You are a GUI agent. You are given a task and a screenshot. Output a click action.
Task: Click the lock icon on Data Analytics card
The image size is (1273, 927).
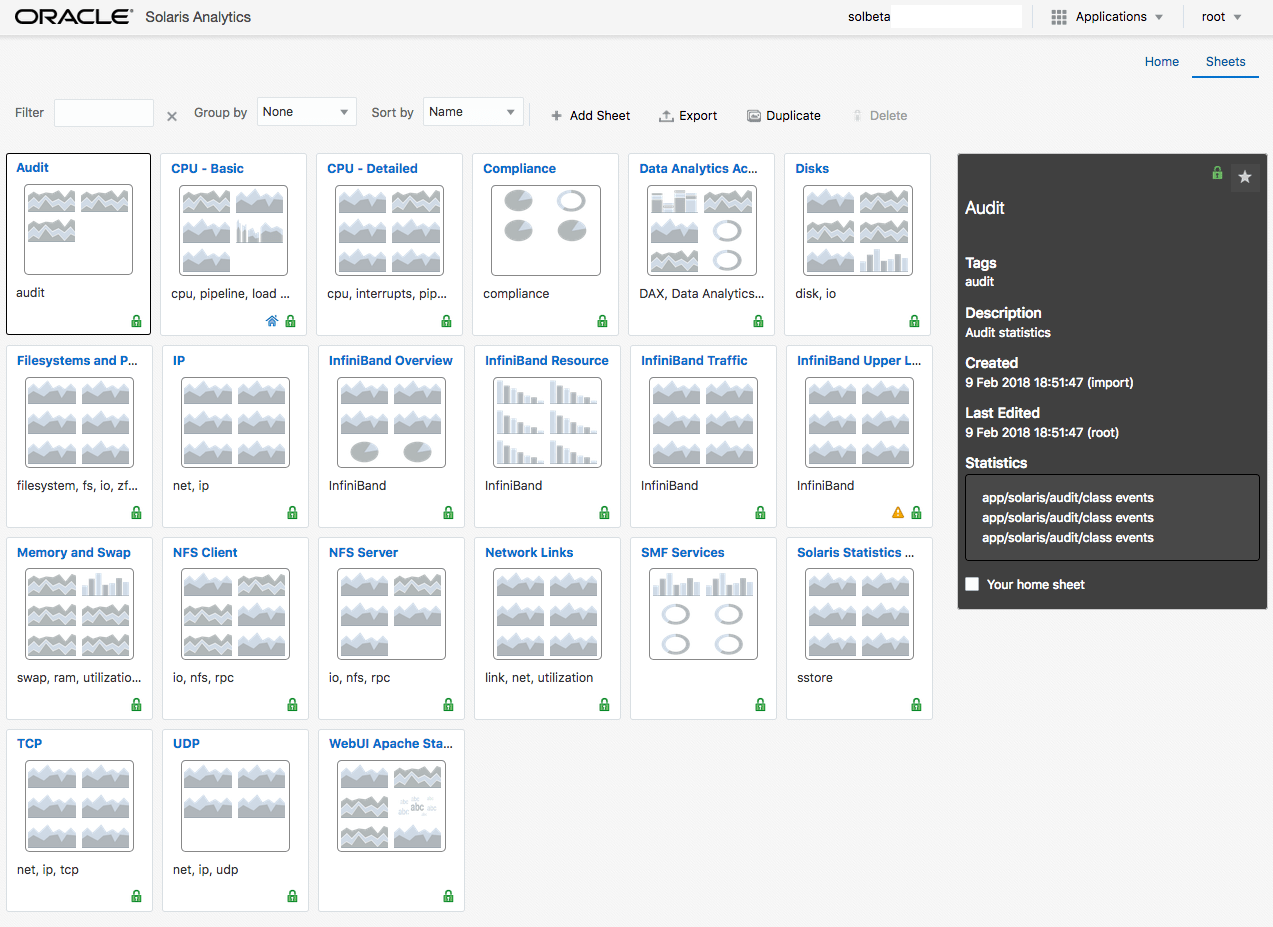click(758, 321)
